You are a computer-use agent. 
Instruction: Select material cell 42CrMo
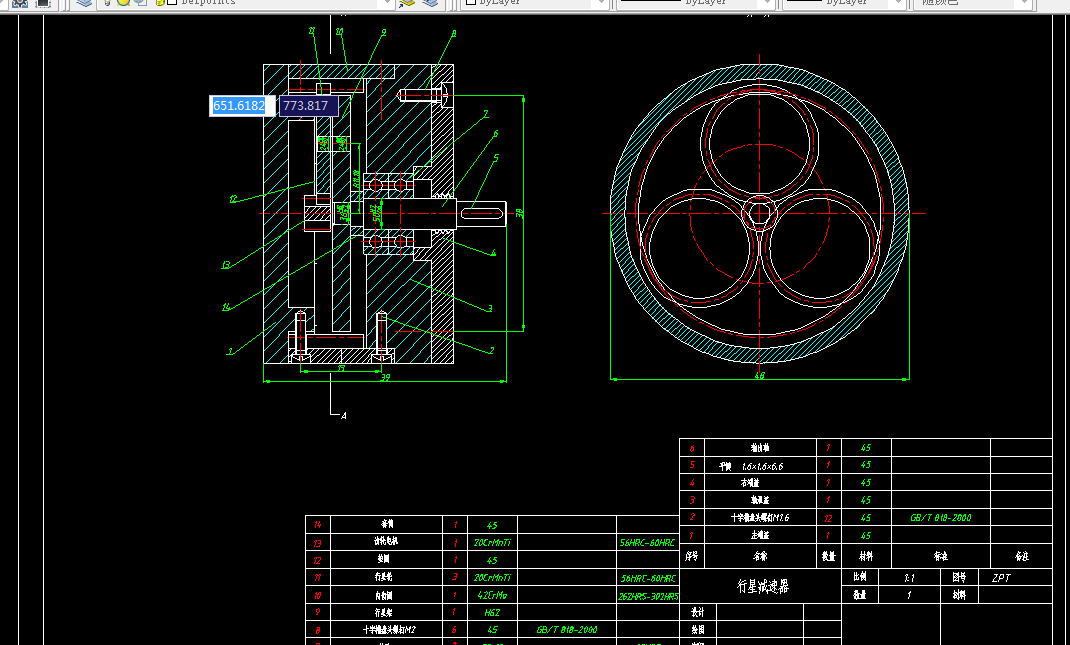tap(492, 595)
